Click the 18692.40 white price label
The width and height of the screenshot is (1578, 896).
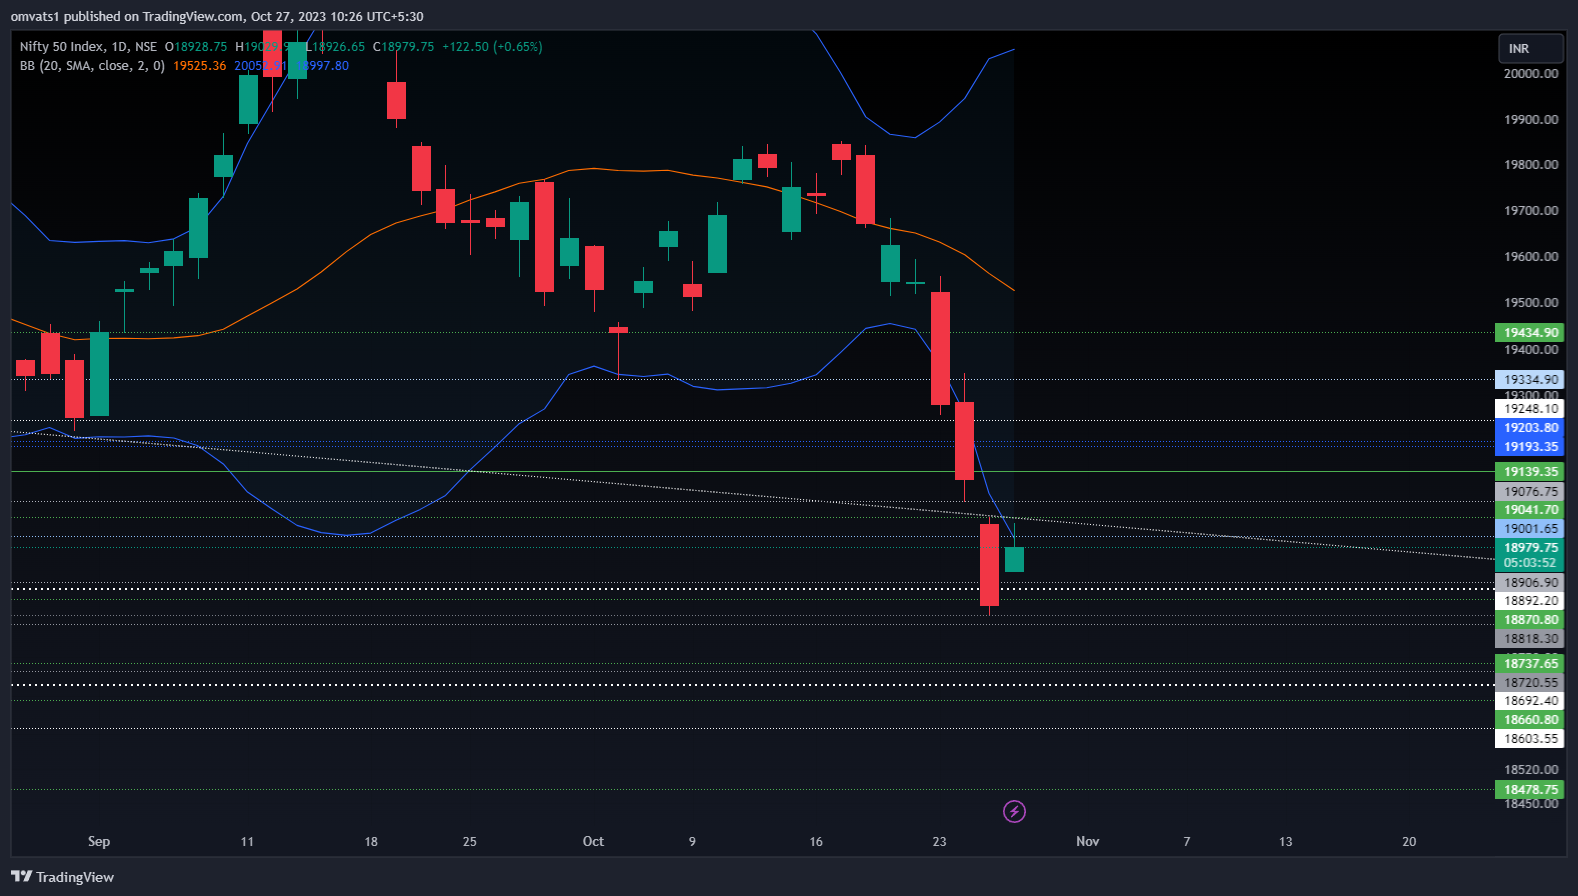pos(1530,701)
